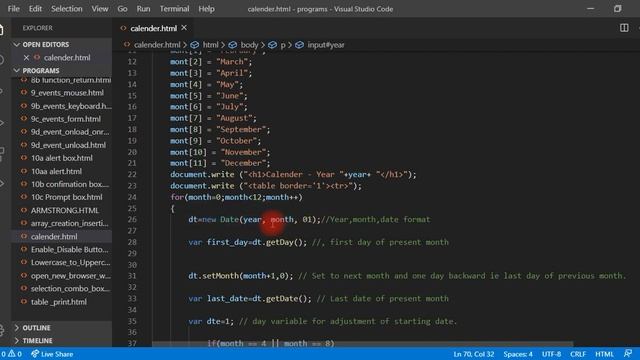Open 10b confimation box file

pos(70,184)
